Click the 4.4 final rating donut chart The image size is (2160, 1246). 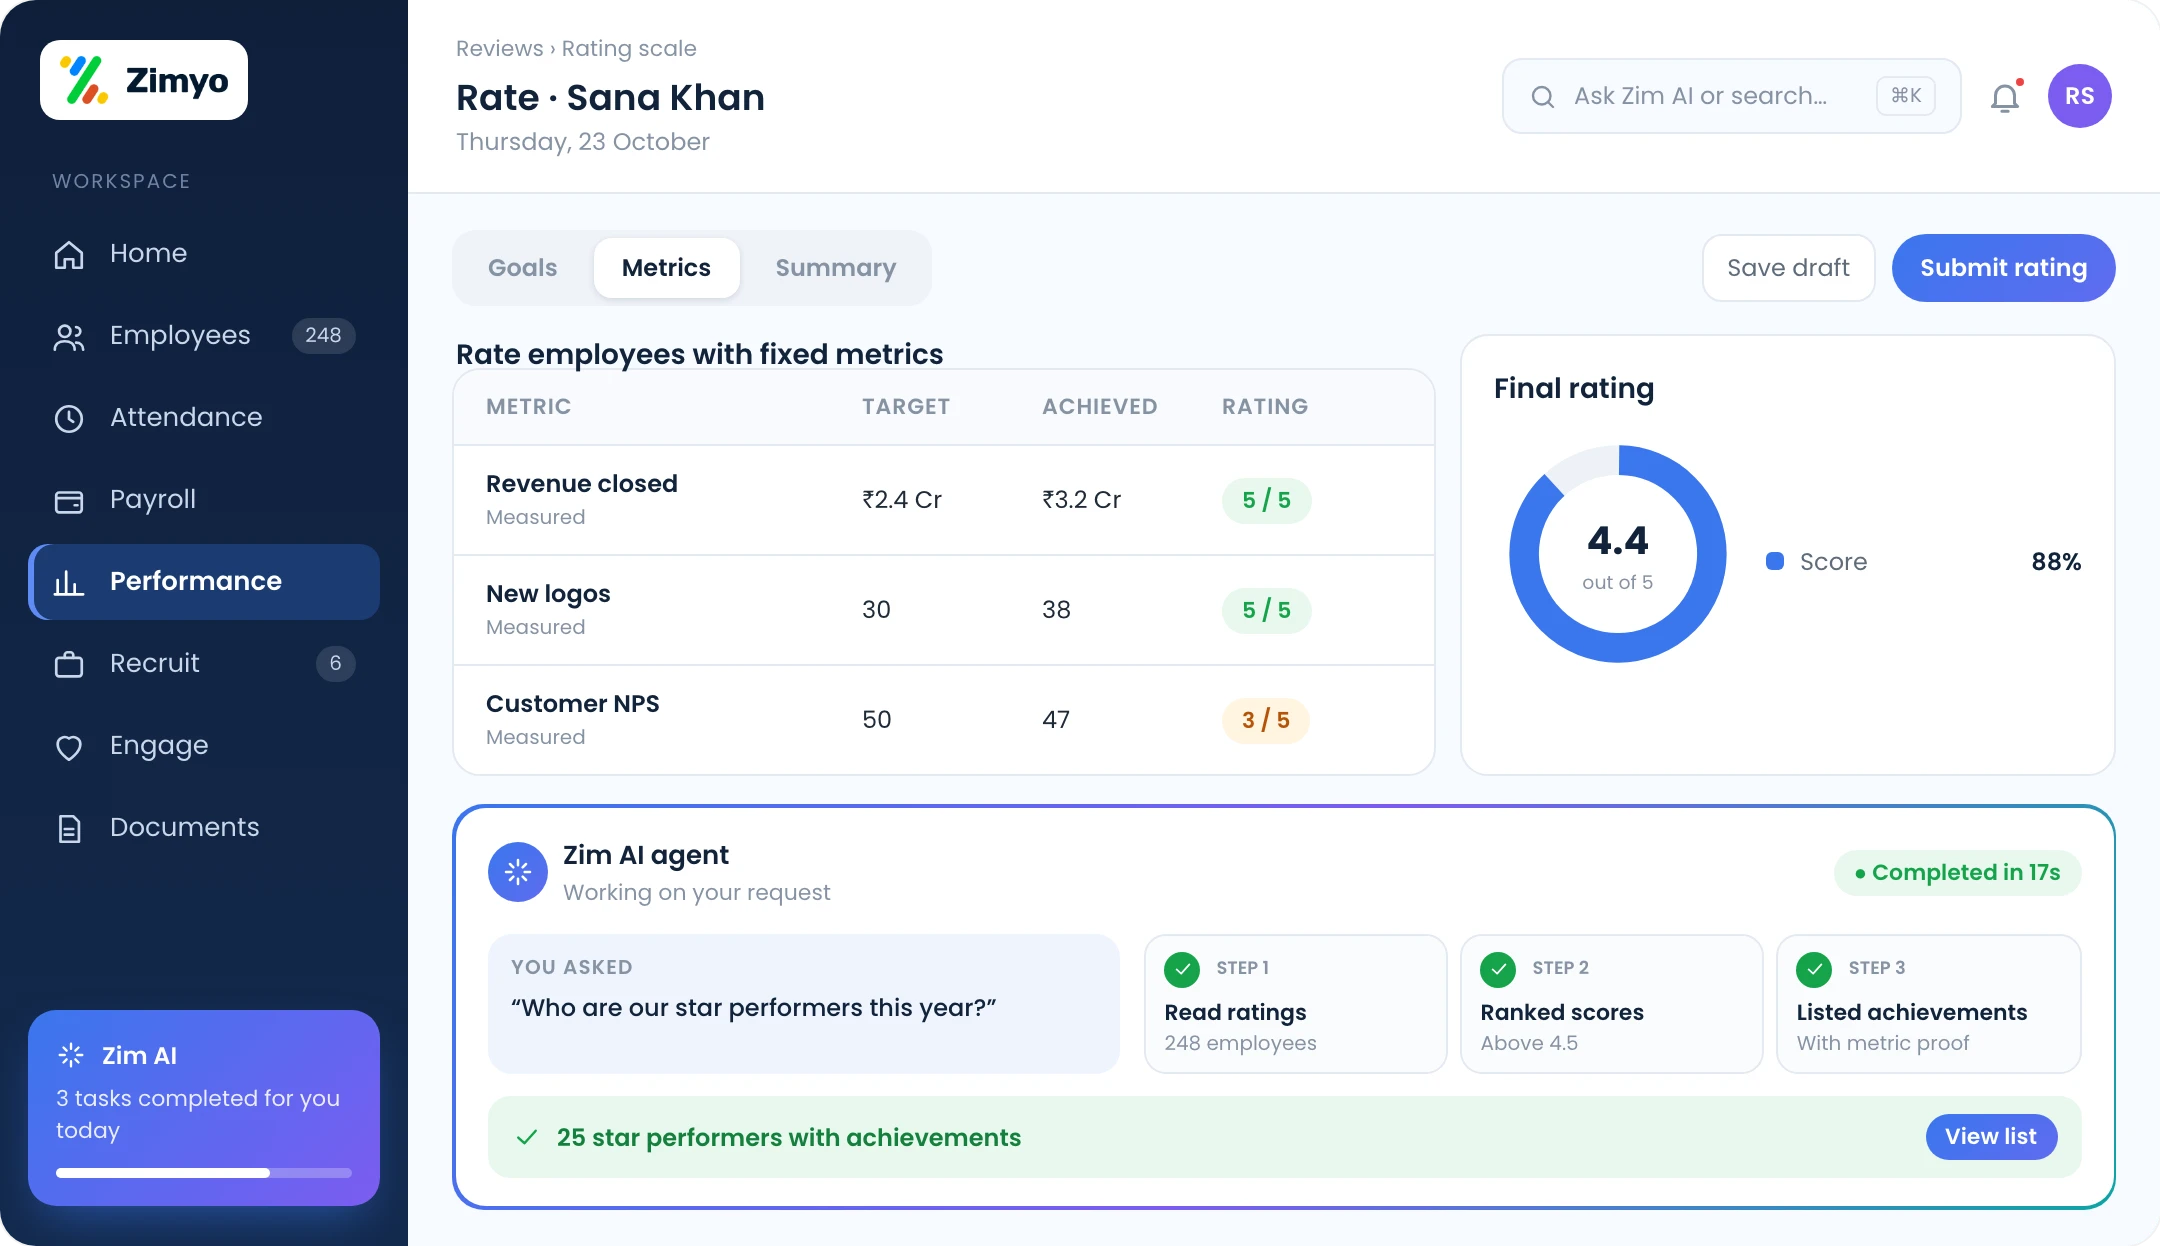click(1618, 554)
